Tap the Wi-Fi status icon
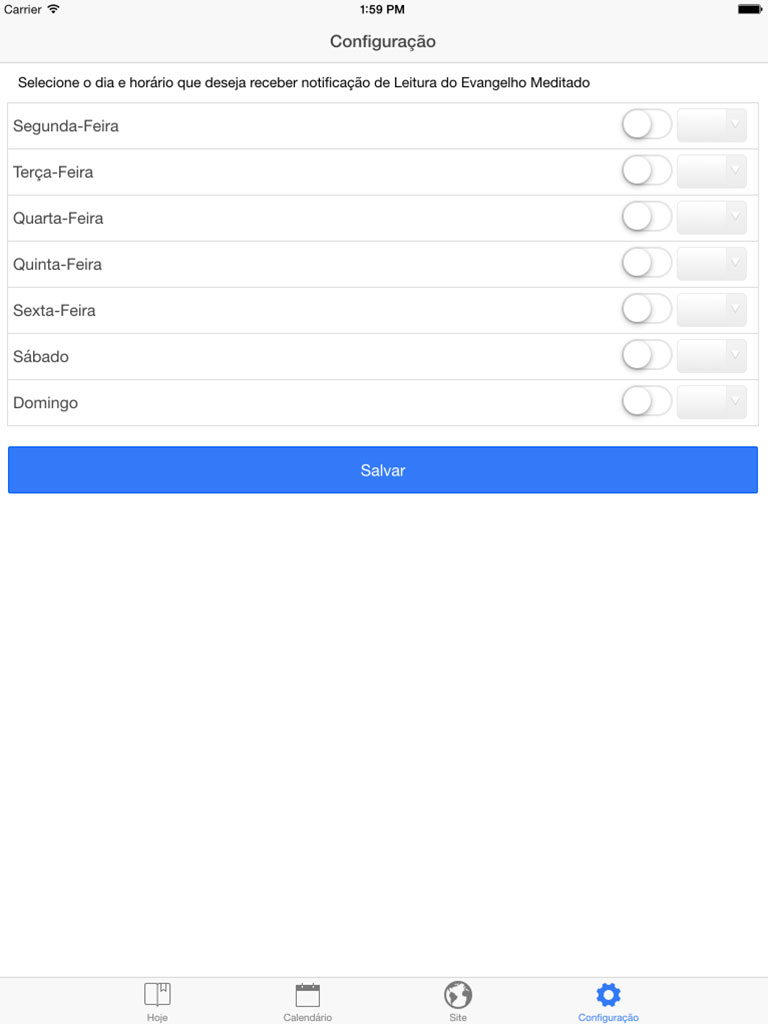 (54, 9)
